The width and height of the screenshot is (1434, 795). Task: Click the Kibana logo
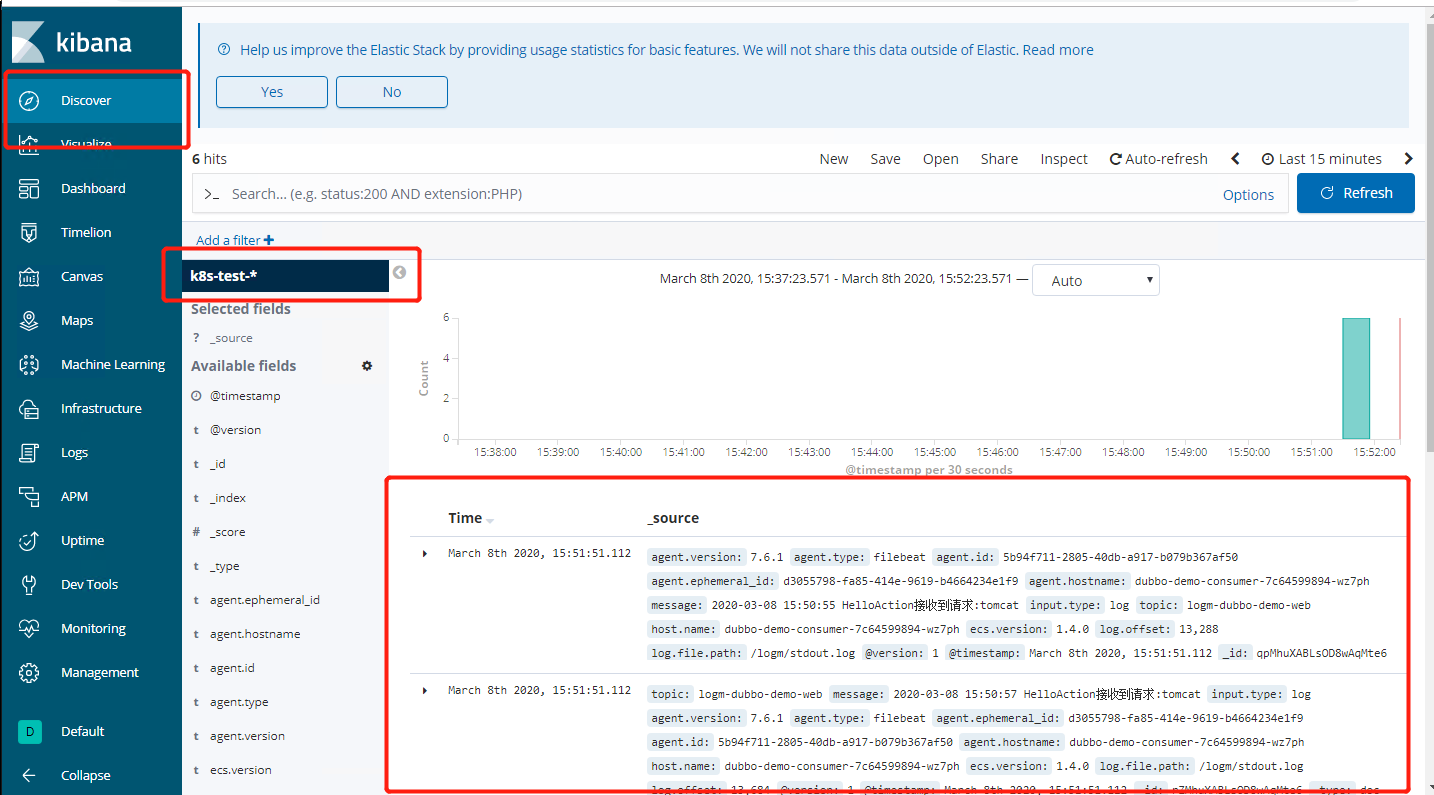tap(71, 42)
